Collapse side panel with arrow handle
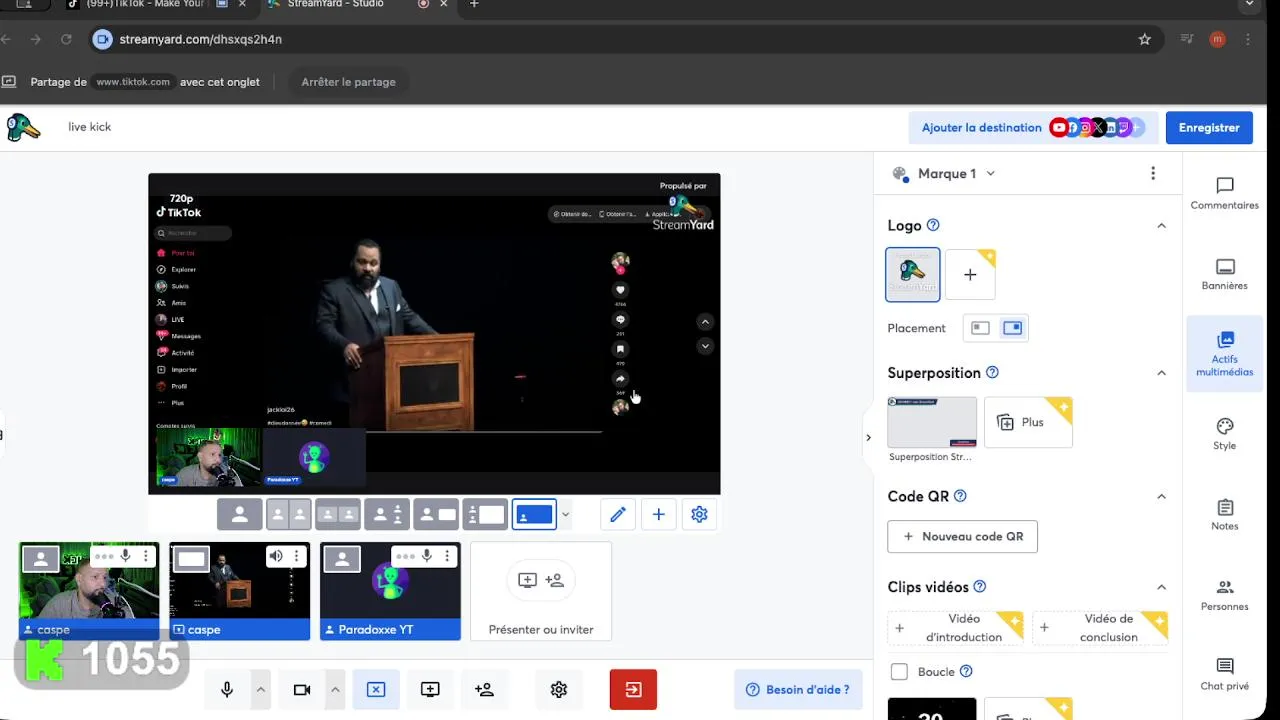This screenshot has height=720, width=1280. (x=868, y=437)
